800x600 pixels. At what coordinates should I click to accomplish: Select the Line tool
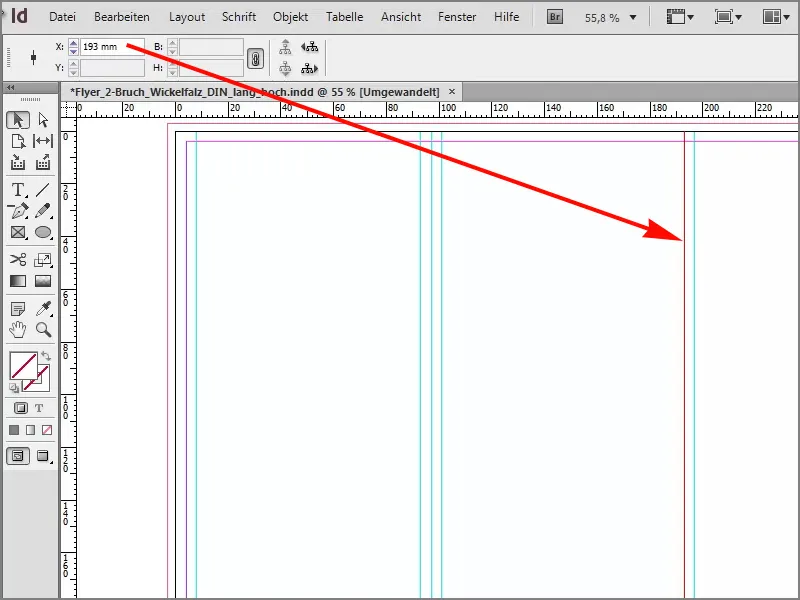tap(43, 190)
